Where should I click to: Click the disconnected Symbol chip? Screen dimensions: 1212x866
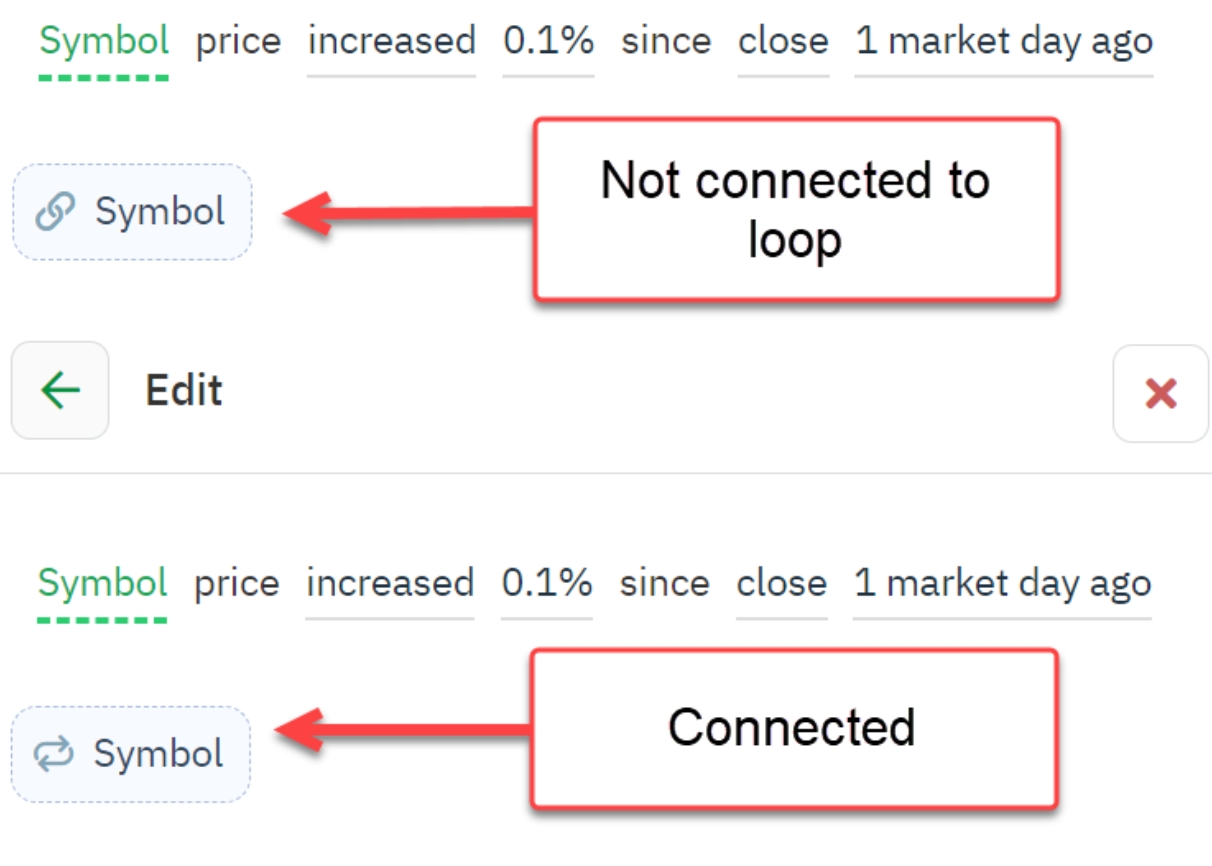click(130, 211)
